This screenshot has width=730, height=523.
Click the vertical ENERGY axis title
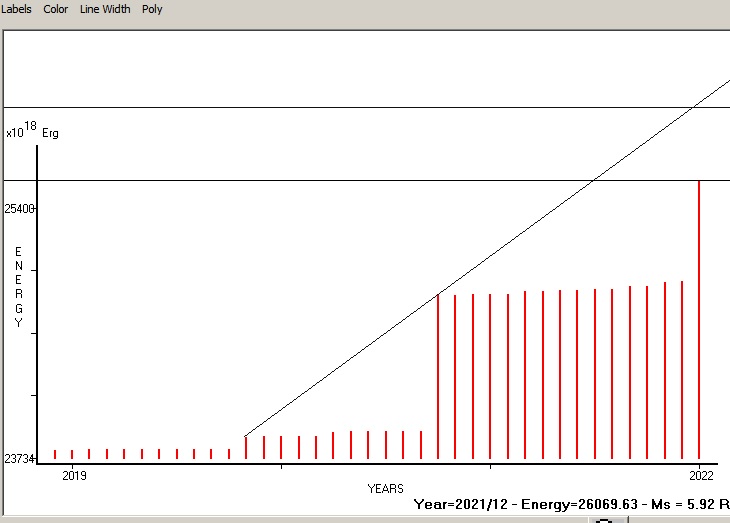(18, 287)
